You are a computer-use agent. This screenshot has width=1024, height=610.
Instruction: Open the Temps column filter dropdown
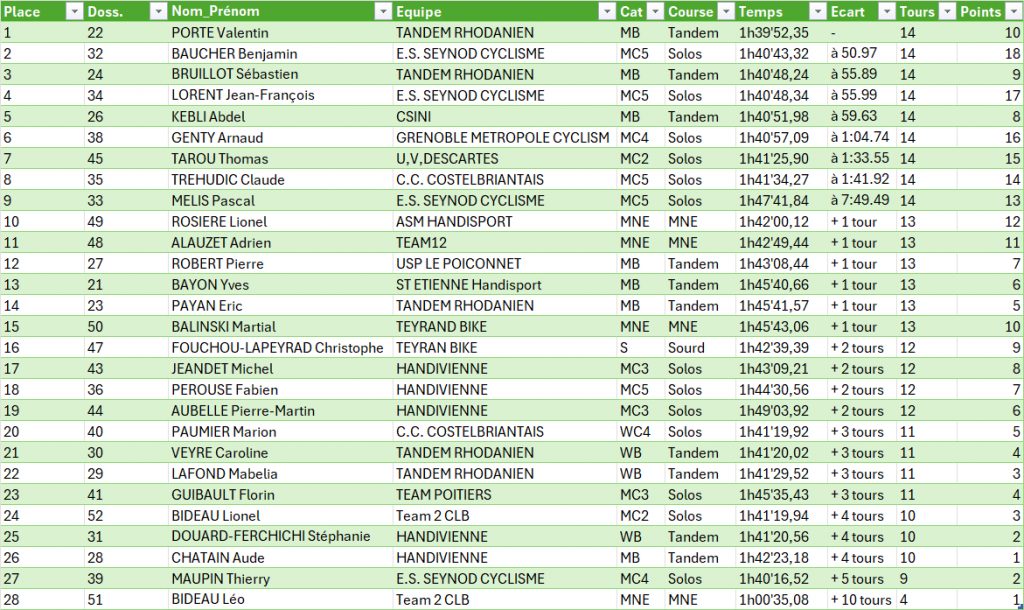pos(818,12)
